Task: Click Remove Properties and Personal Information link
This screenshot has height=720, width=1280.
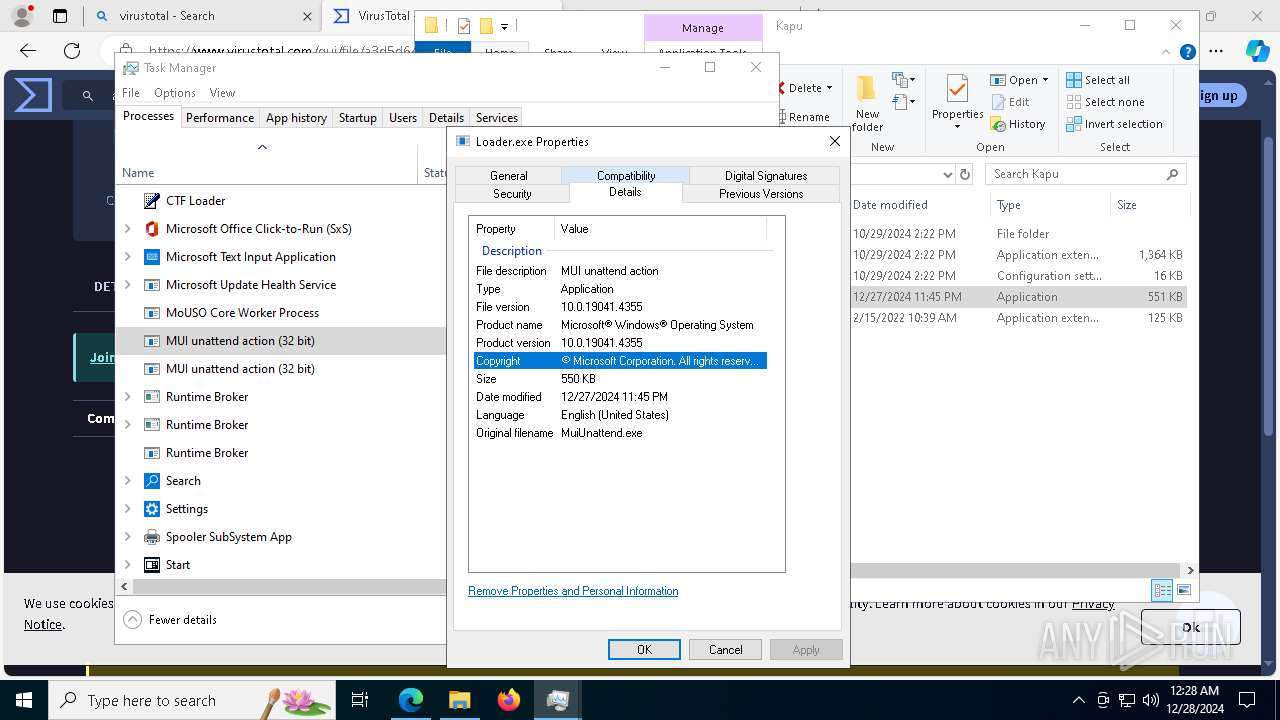Action: coord(573,591)
